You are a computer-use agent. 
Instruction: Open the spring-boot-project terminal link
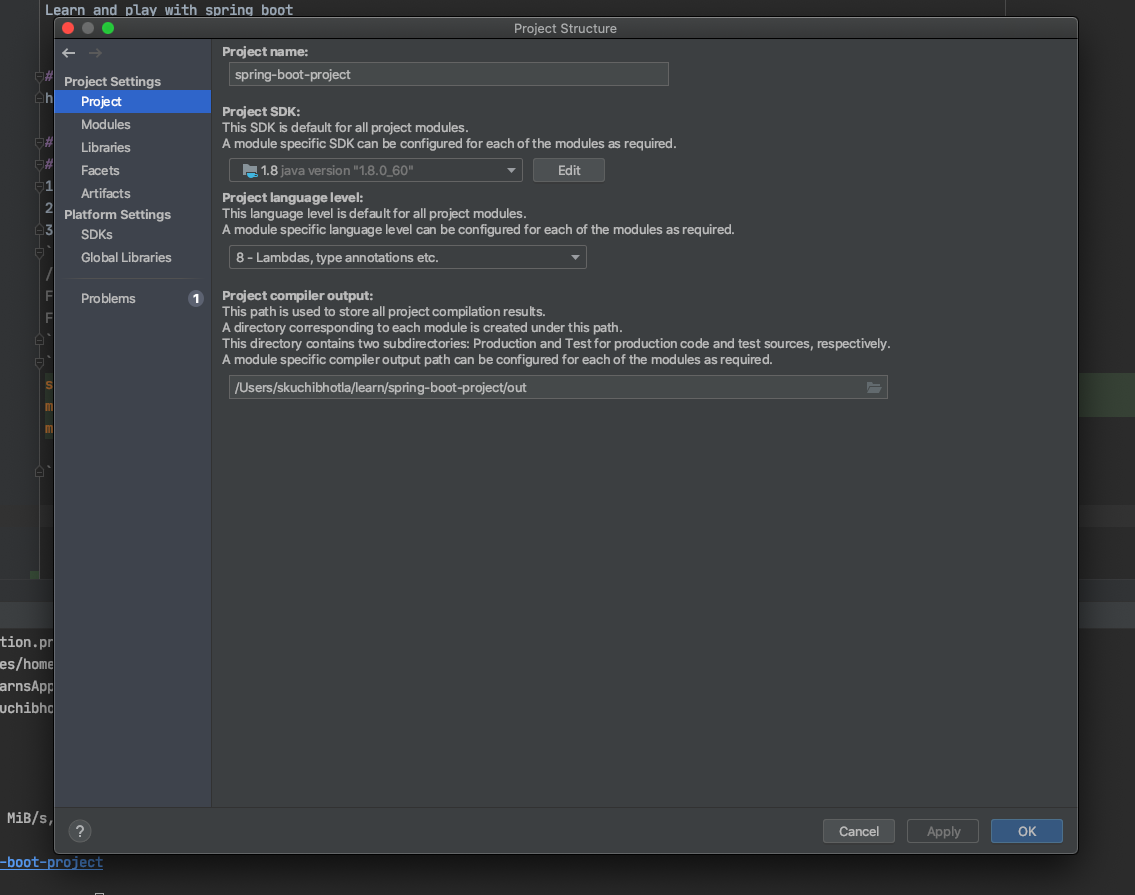coord(52,862)
